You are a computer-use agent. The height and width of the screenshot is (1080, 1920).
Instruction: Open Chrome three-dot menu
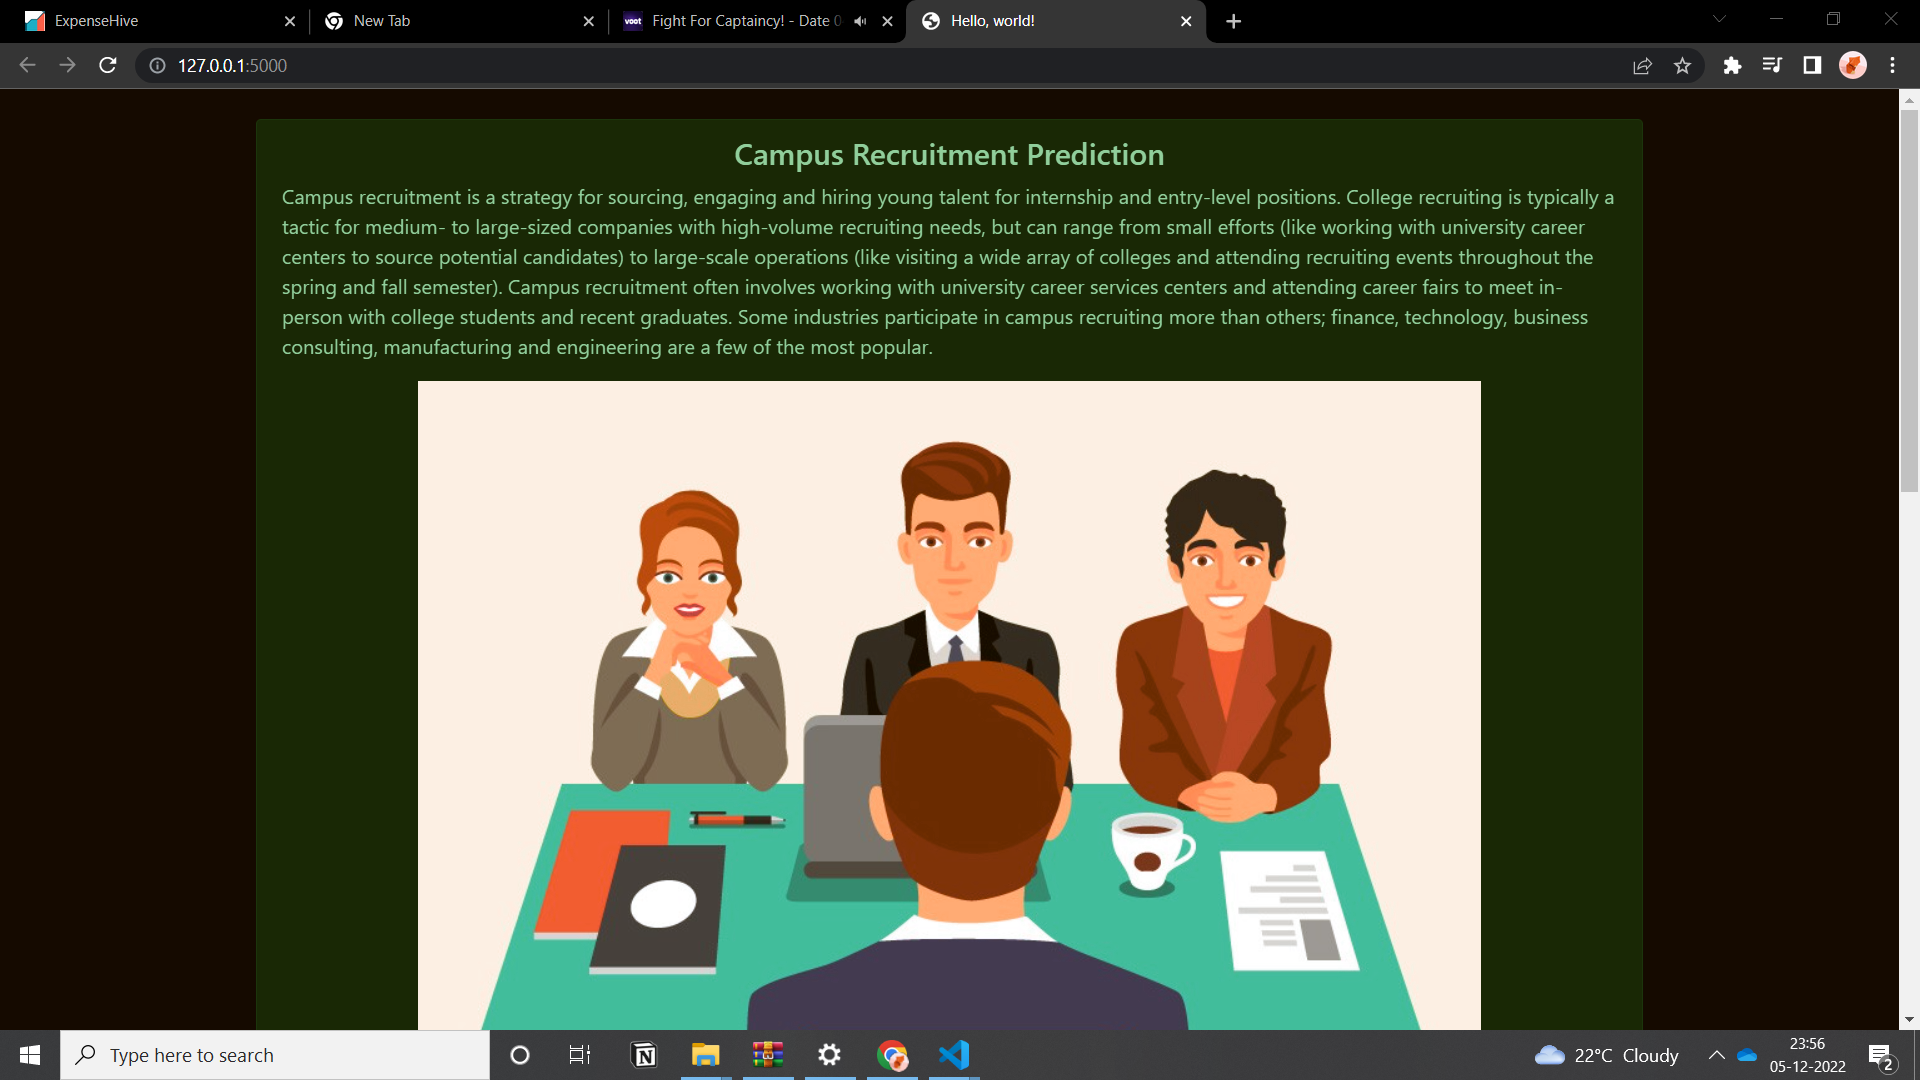(1892, 66)
